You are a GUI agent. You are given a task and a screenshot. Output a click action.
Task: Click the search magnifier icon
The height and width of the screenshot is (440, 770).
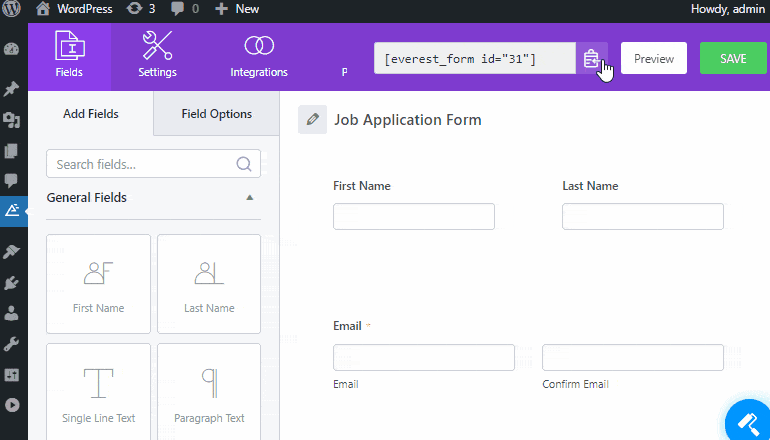click(x=244, y=164)
